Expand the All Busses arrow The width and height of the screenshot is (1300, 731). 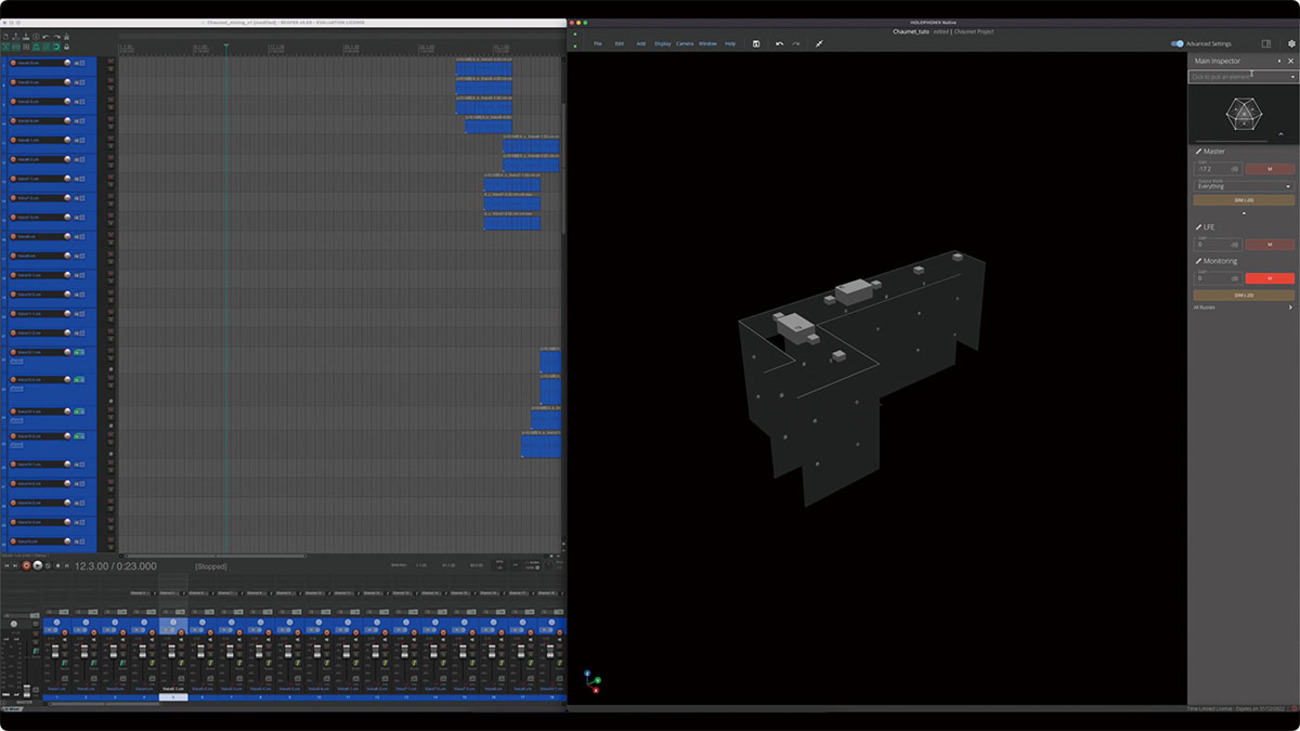coord(1290,308)
